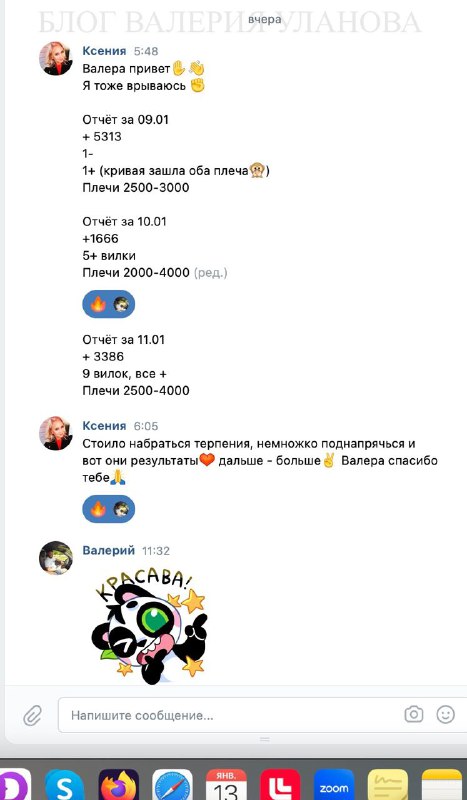The height and width of the screenshot is (800, 467).
Task: Open Ксения's name link at 5:48
Action: pyautogui.click(x=104, y=51)
